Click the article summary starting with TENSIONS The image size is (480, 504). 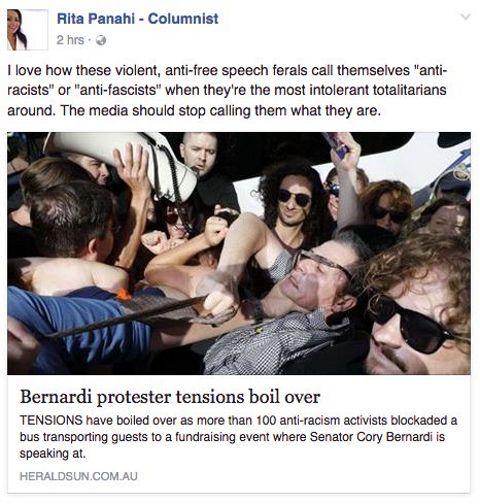238,437
